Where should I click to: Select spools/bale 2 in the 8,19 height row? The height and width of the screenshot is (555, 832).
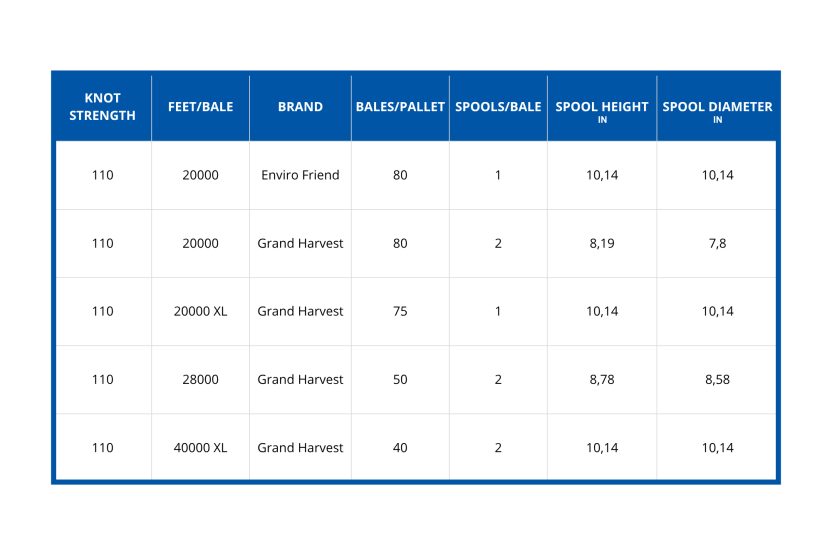pos(498,244)
